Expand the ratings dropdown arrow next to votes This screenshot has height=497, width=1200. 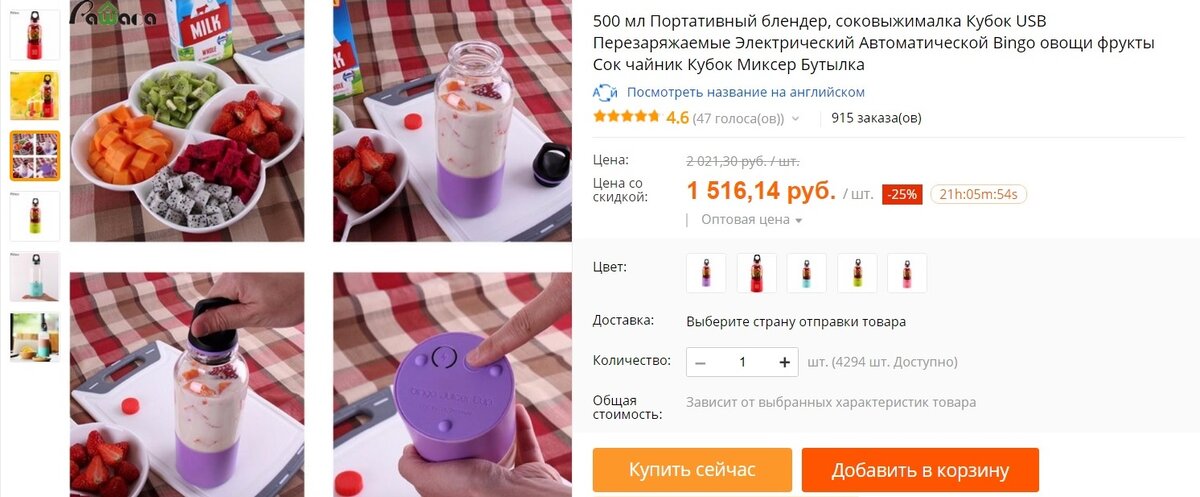click(x=796, y=119)
